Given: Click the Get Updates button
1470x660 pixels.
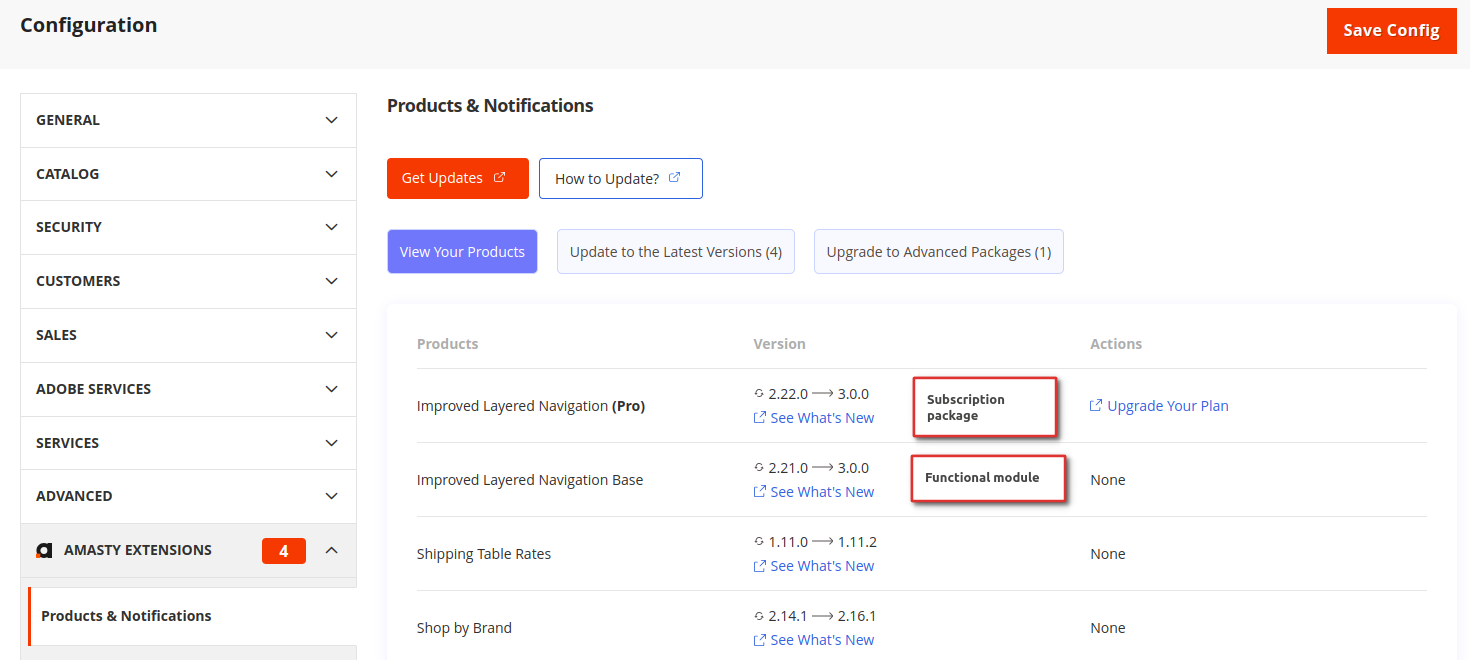Looking at the screenshot, I should (458, 178).
